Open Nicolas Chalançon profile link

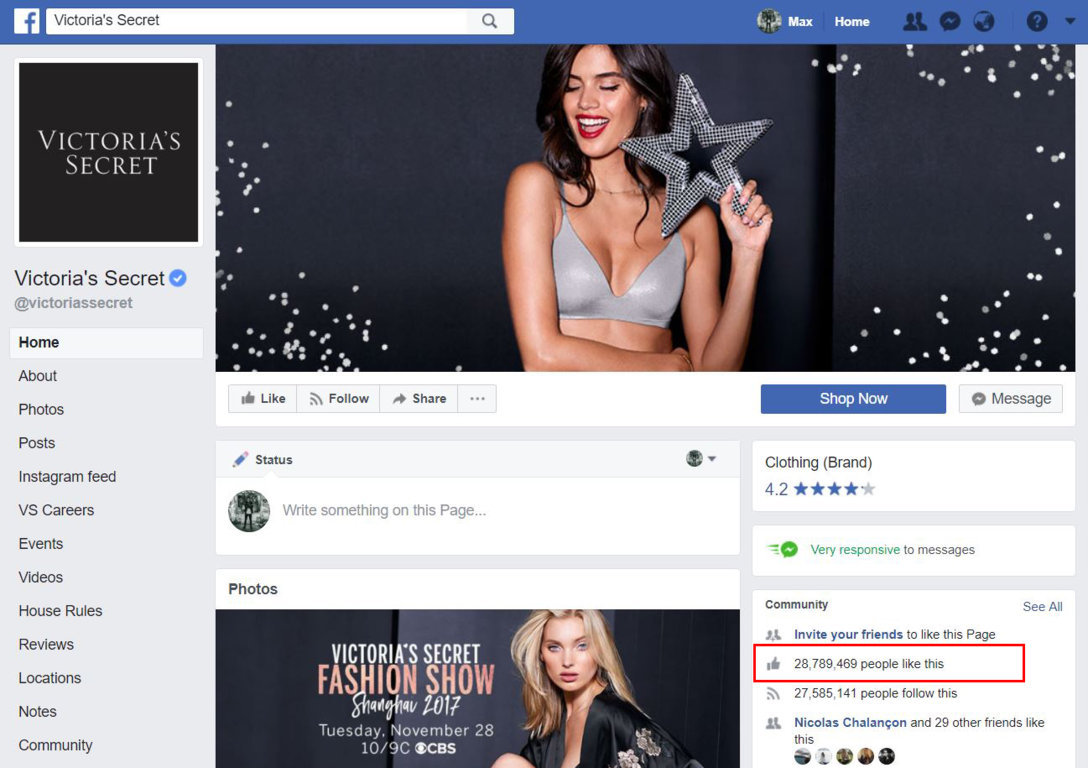coord(850,723)
